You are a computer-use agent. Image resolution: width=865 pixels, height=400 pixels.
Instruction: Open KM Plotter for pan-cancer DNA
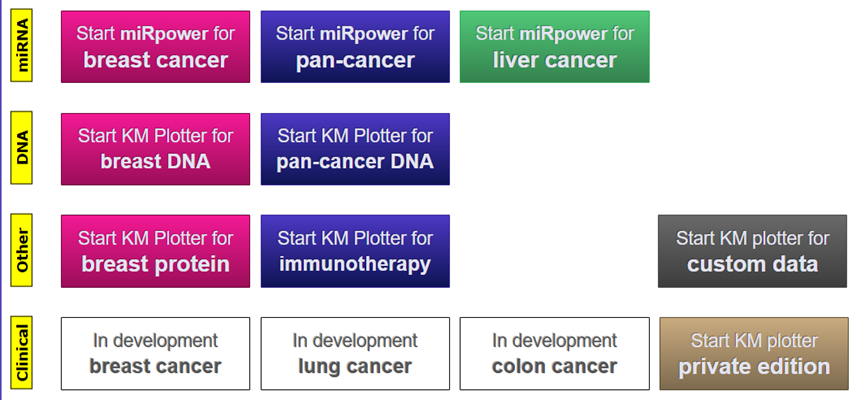point(355,149)
